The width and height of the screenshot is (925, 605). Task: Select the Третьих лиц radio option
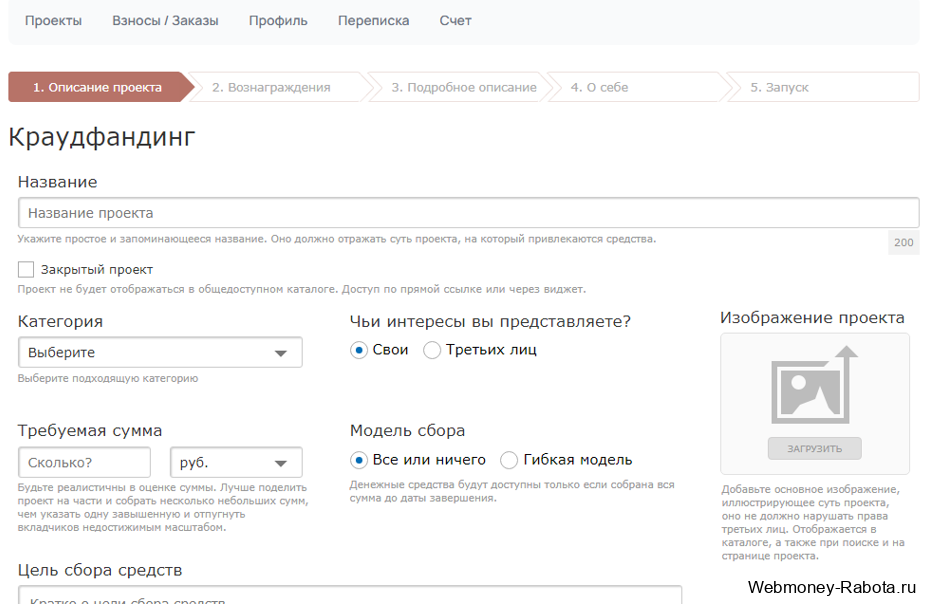[432, 350]
